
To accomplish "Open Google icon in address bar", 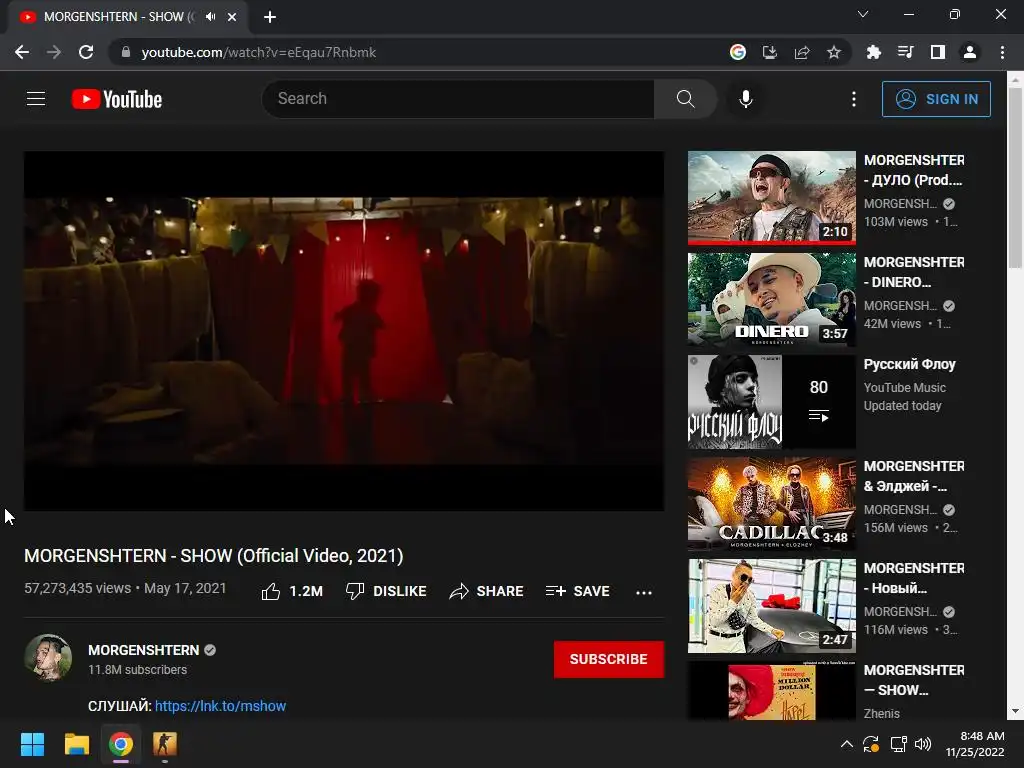I will [x=737, y=52].
